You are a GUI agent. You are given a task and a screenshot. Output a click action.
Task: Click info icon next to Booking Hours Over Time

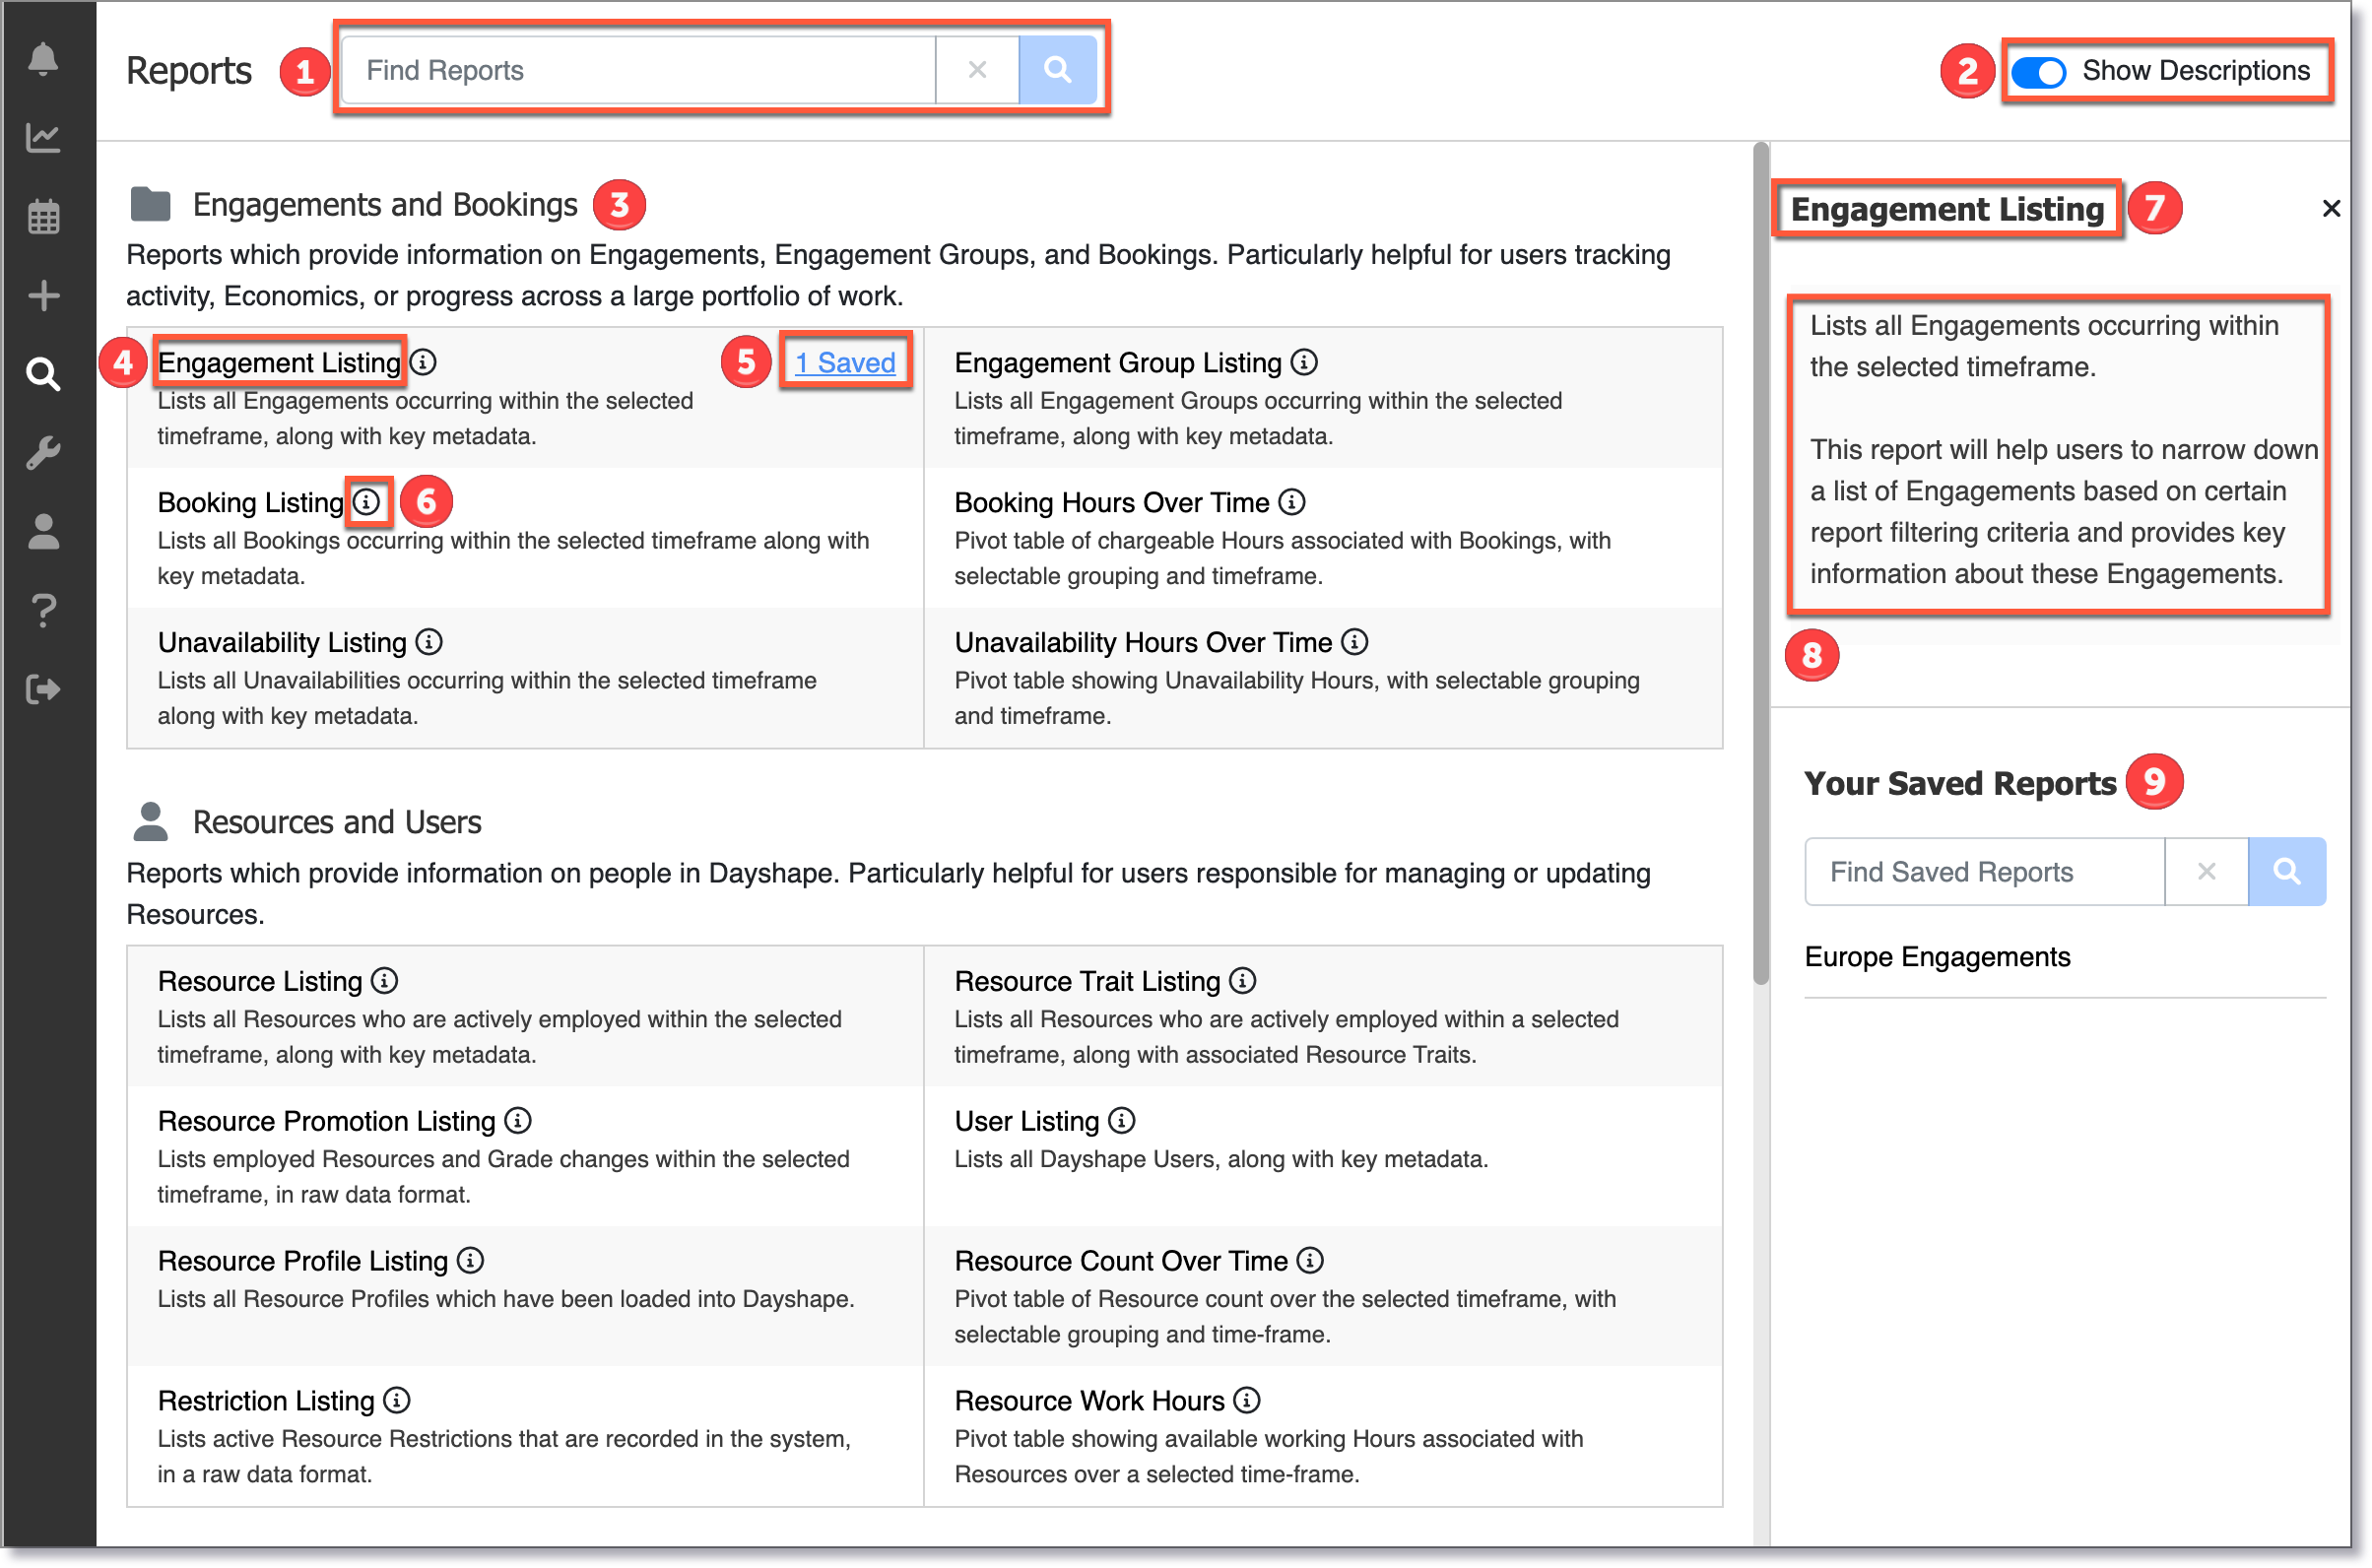(x=1292, y=502)
